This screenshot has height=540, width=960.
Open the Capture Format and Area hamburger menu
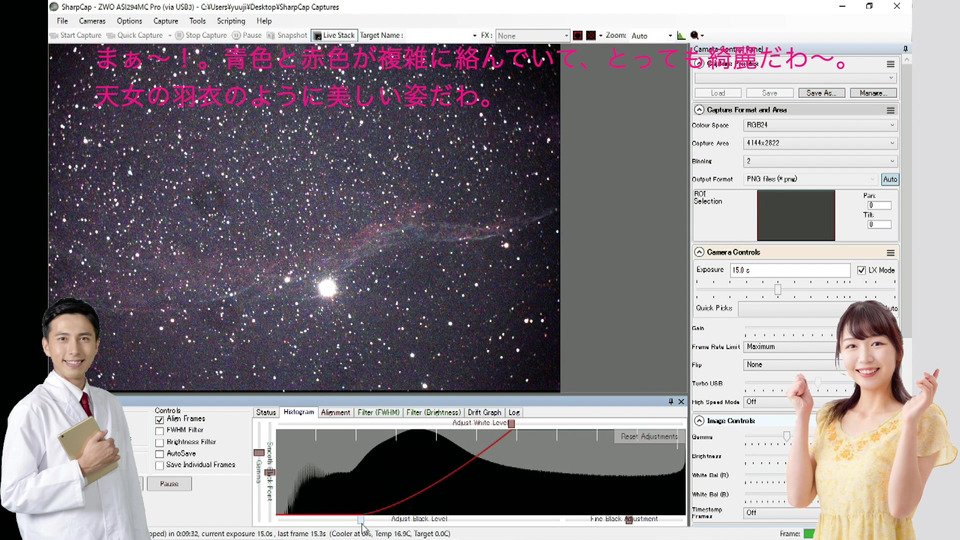pyautogui.click(x=890, y=110)
